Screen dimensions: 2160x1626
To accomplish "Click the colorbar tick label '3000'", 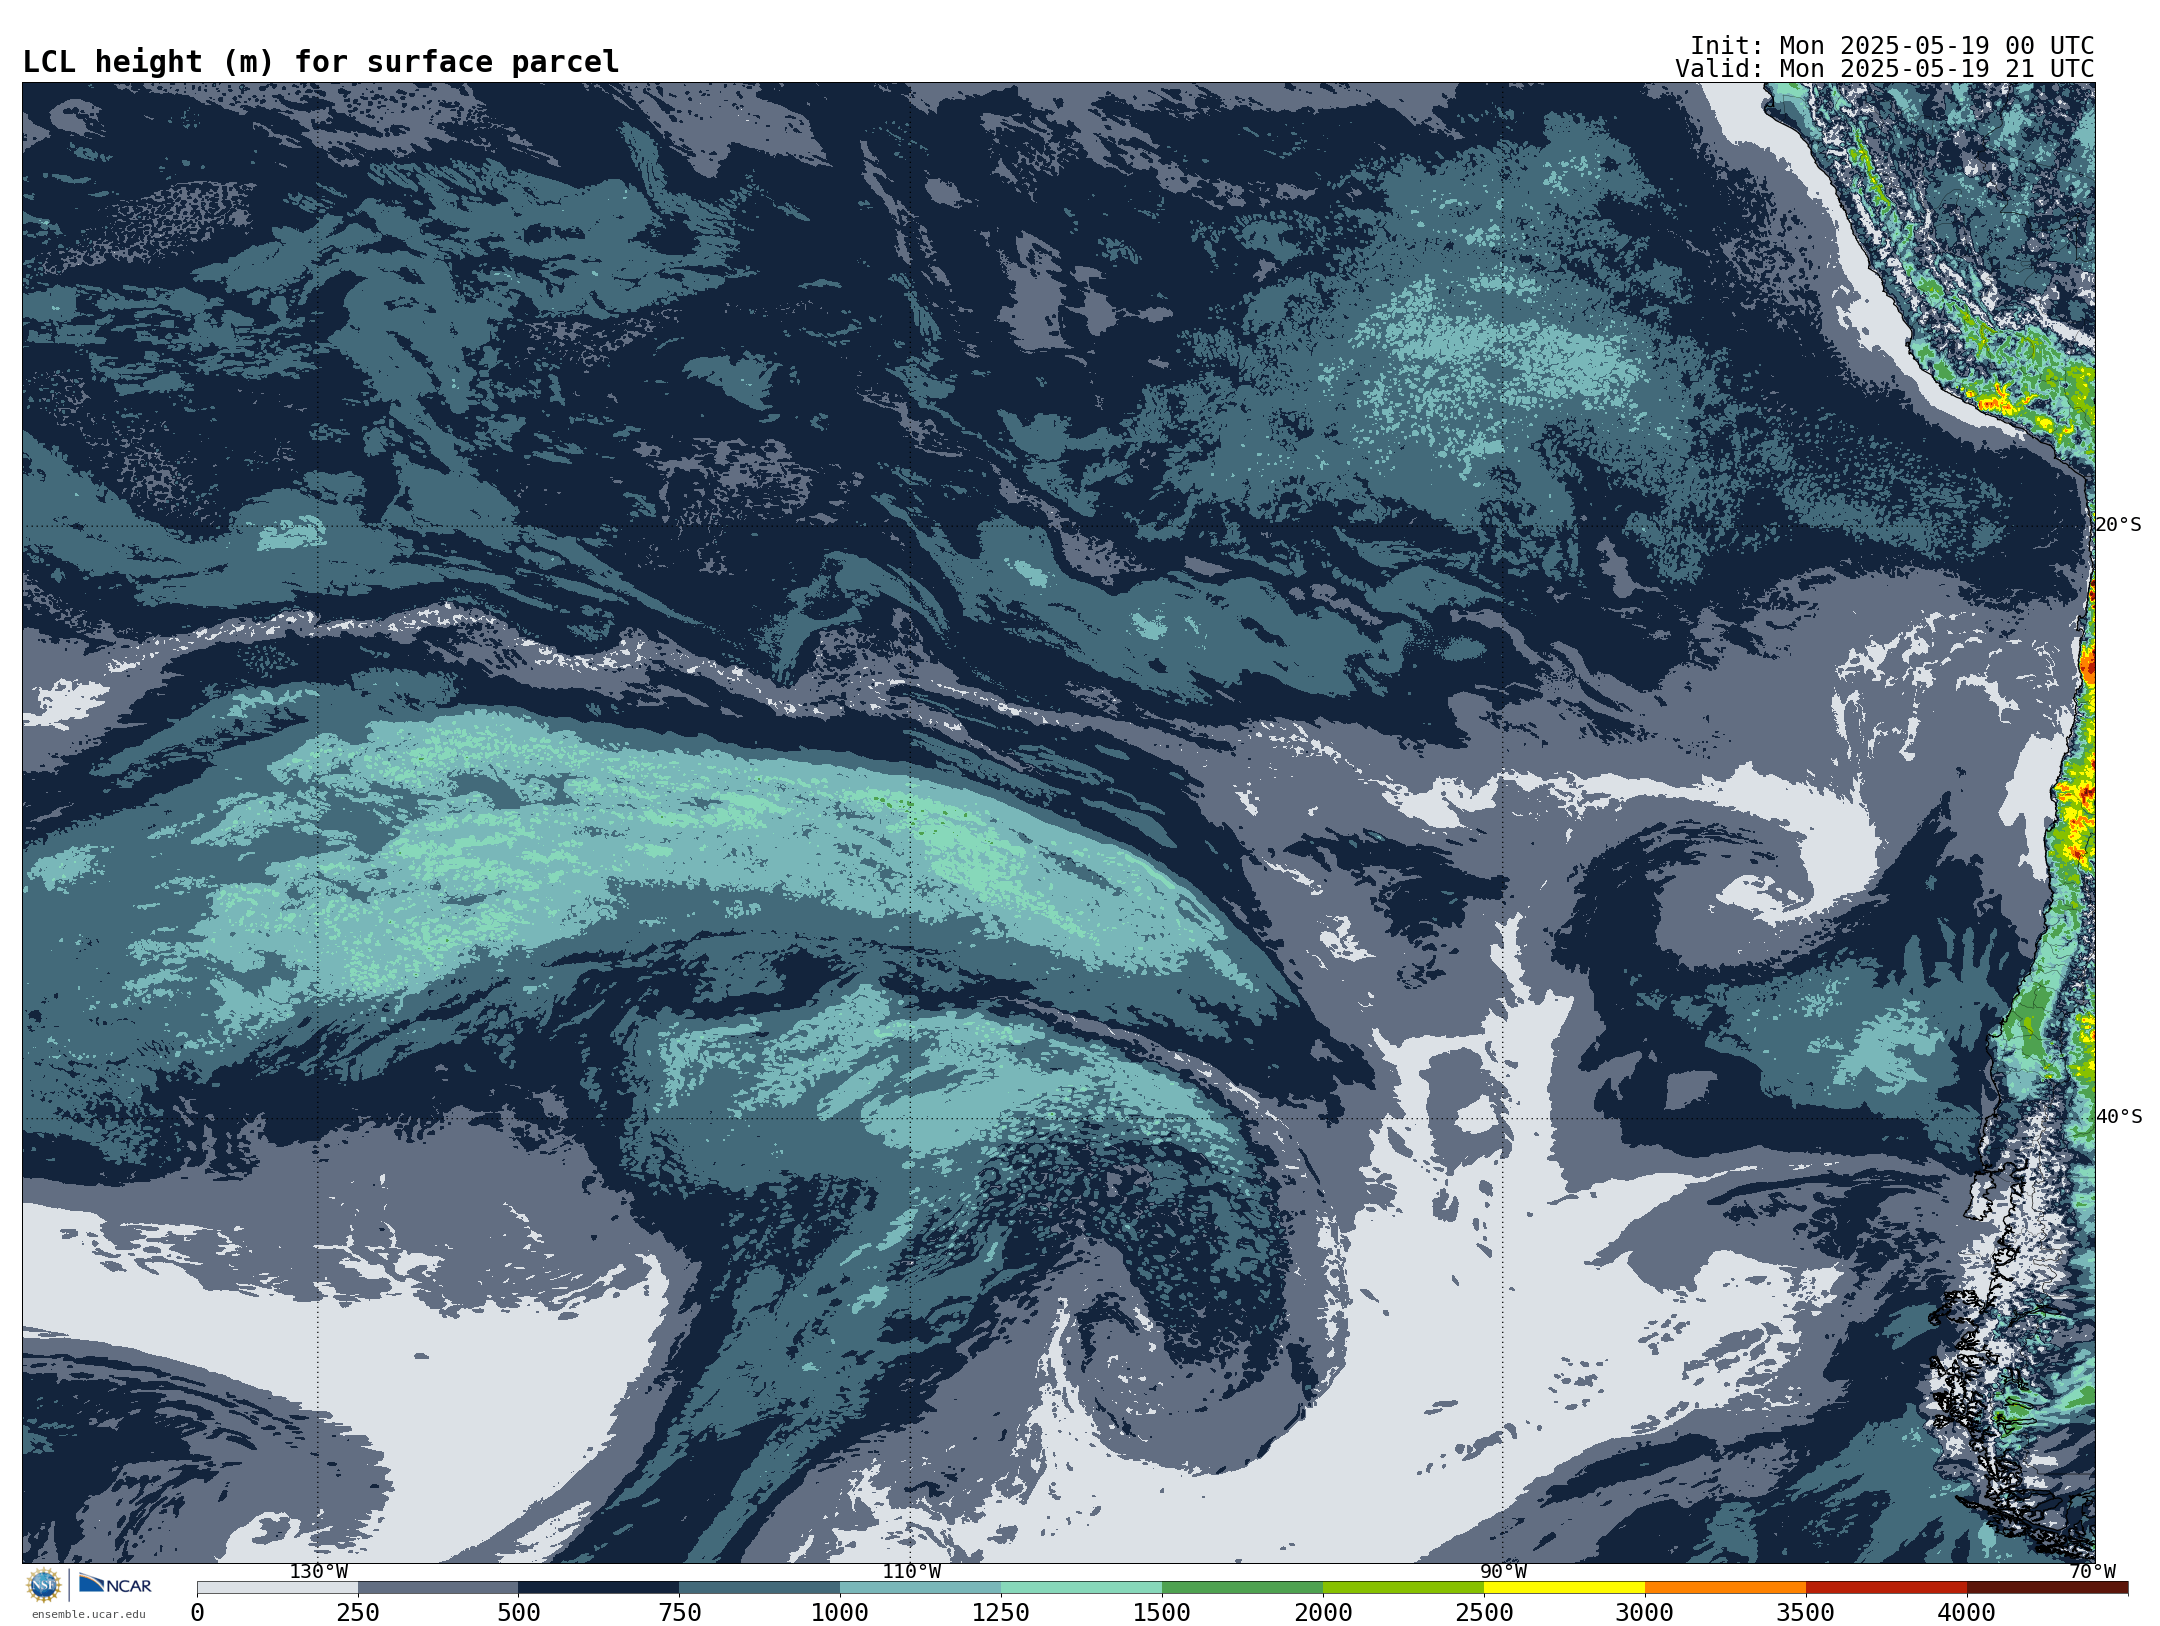I will point(1645,1613).
